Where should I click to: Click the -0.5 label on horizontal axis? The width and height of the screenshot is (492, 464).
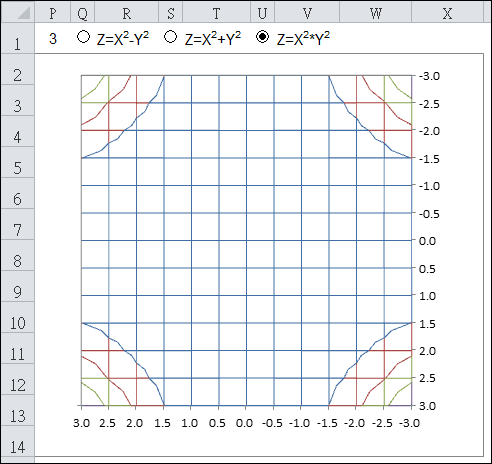click(272, 423)
